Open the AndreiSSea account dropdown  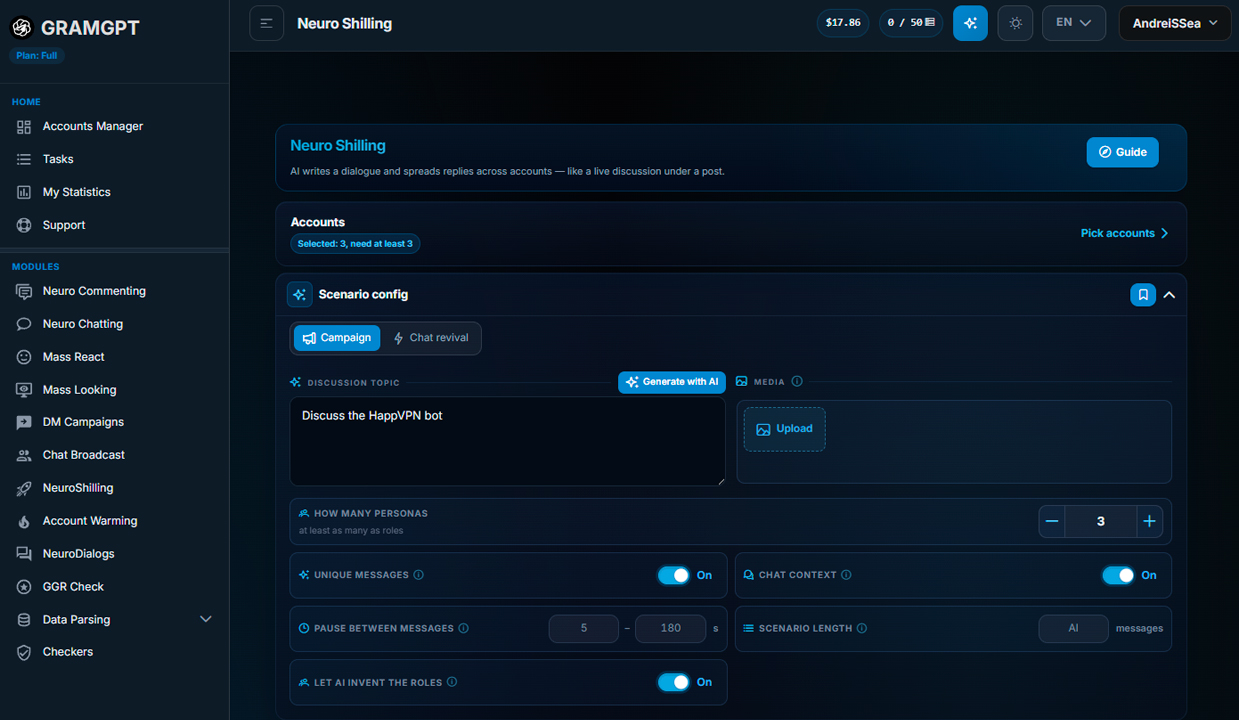1175,23
